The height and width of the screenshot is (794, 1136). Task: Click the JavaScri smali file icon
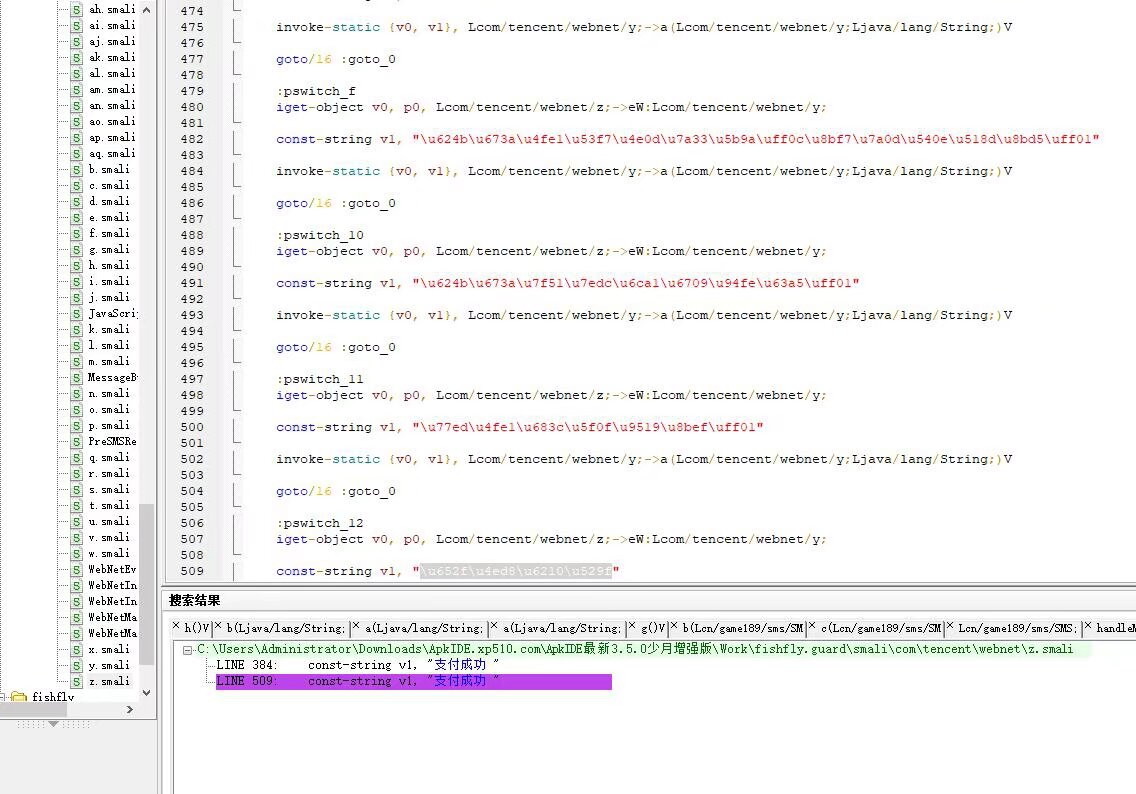tap(77, 313)
